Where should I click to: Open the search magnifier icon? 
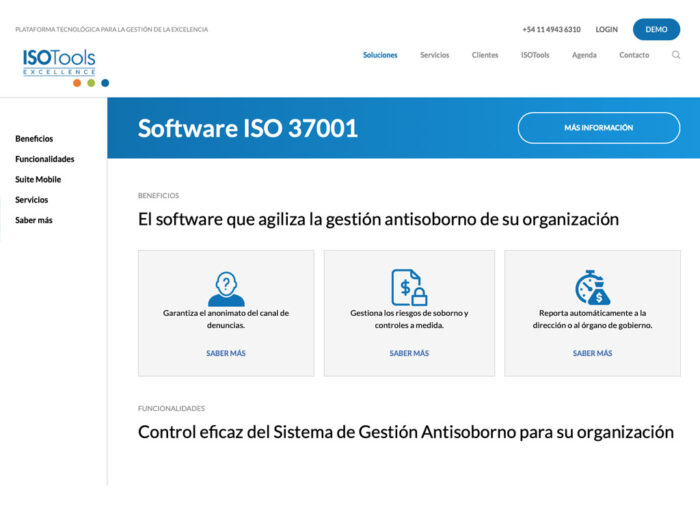point(676,55)
